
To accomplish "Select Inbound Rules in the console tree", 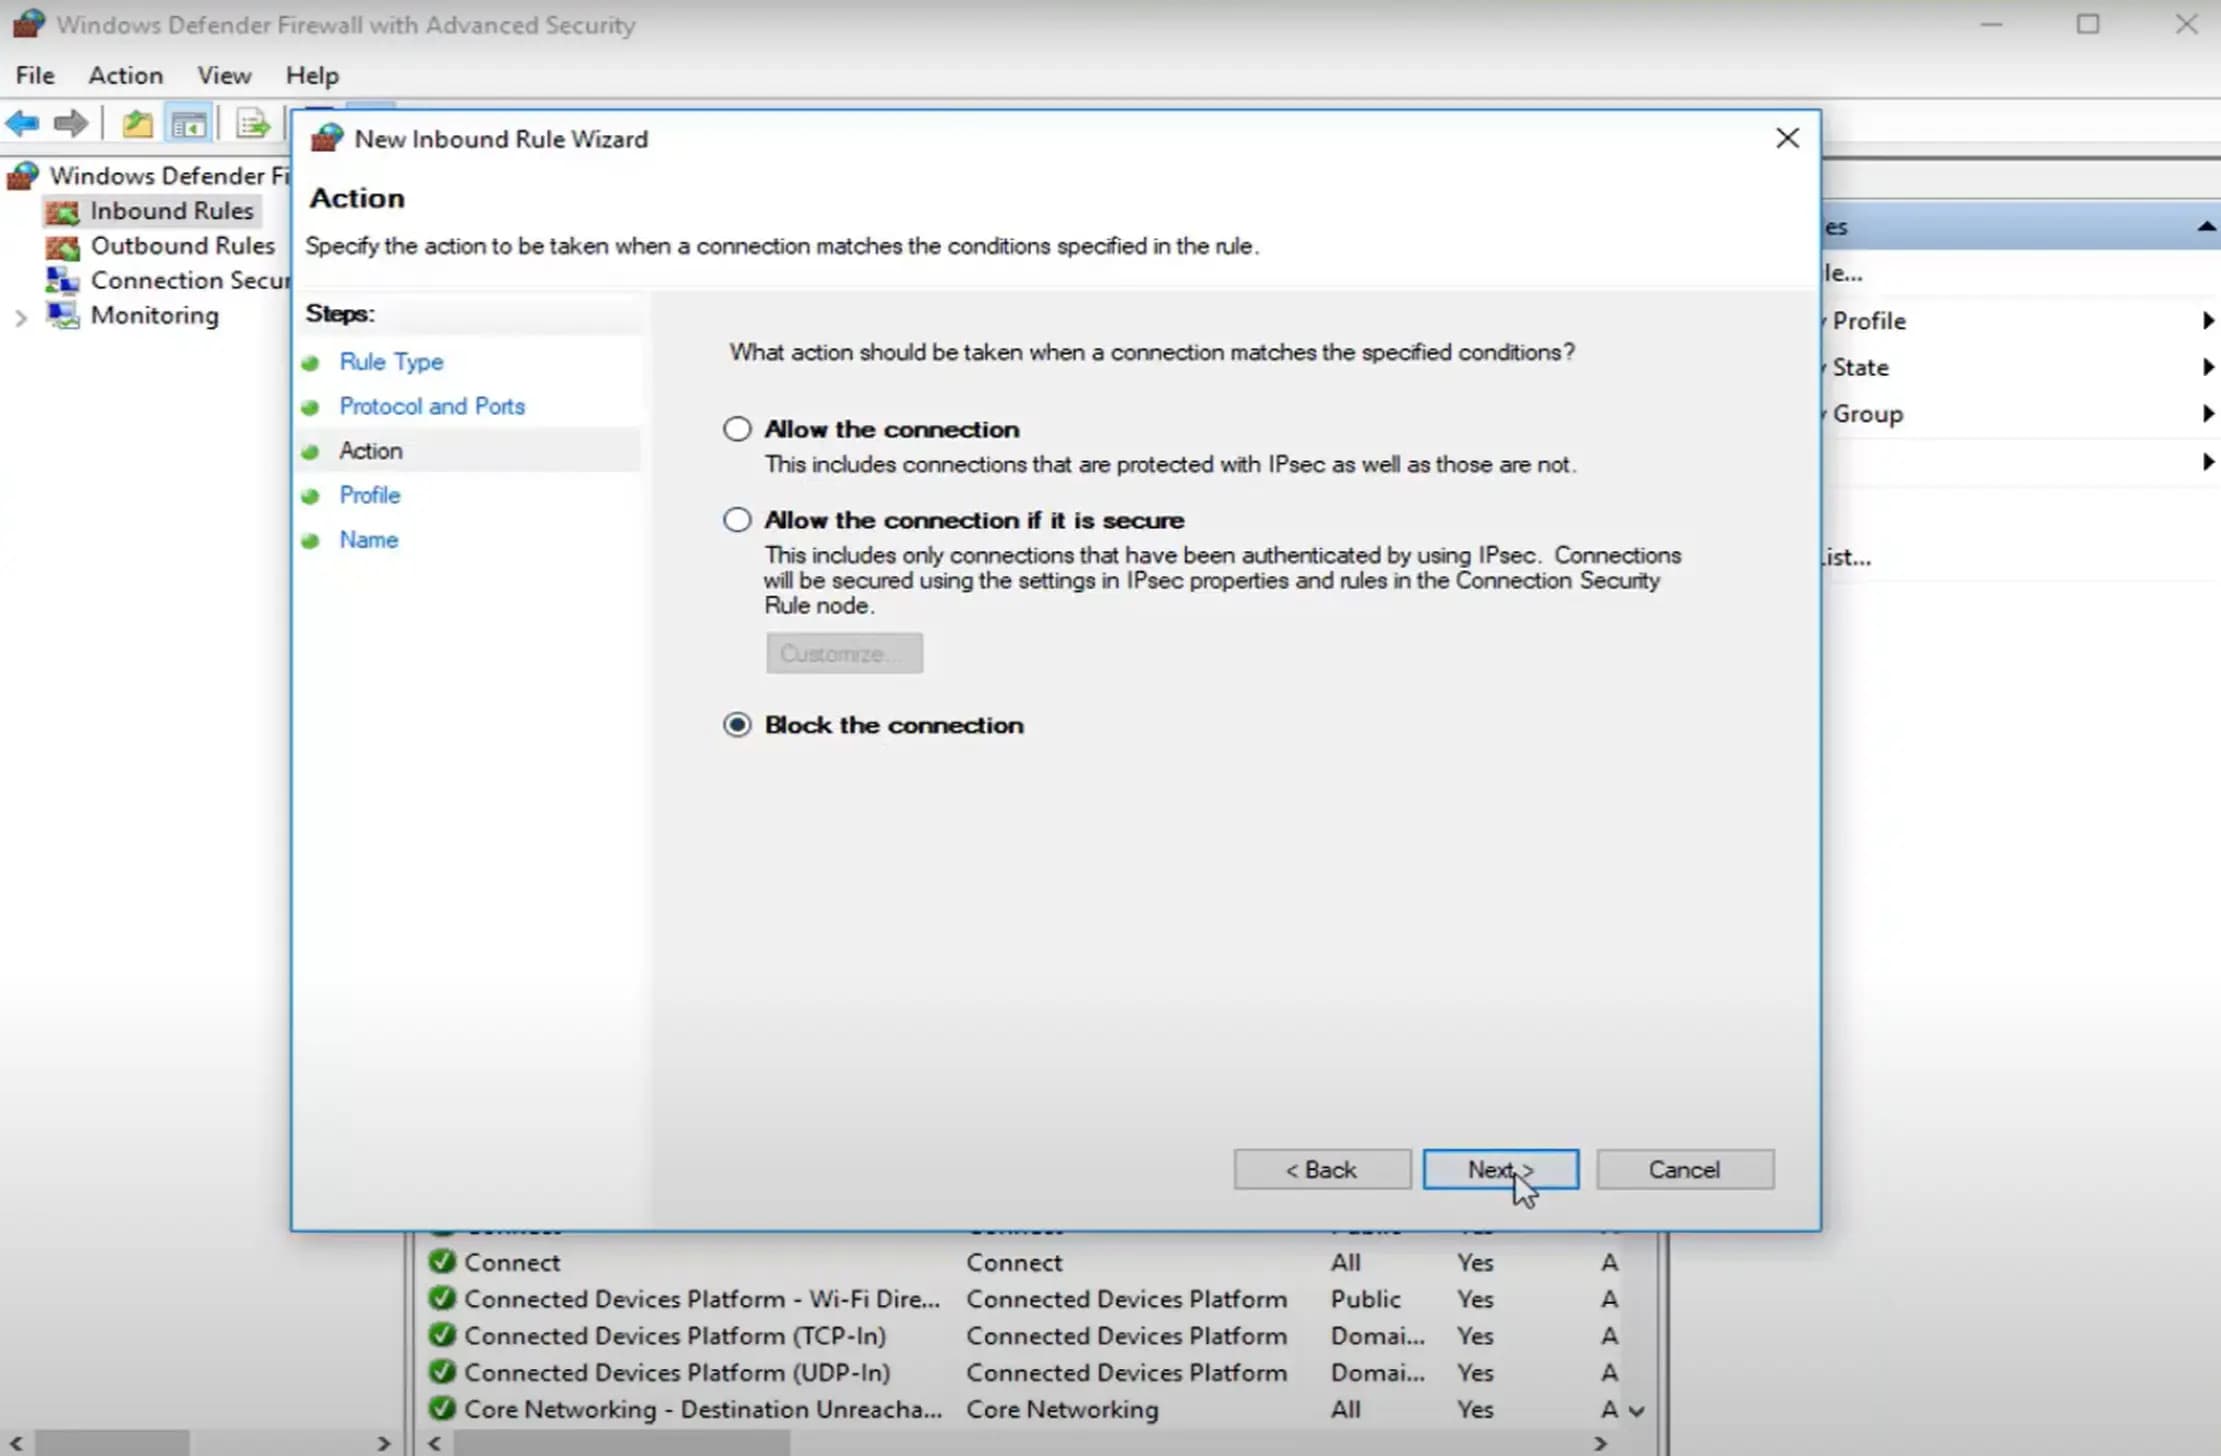I will [x=171, y=211].
